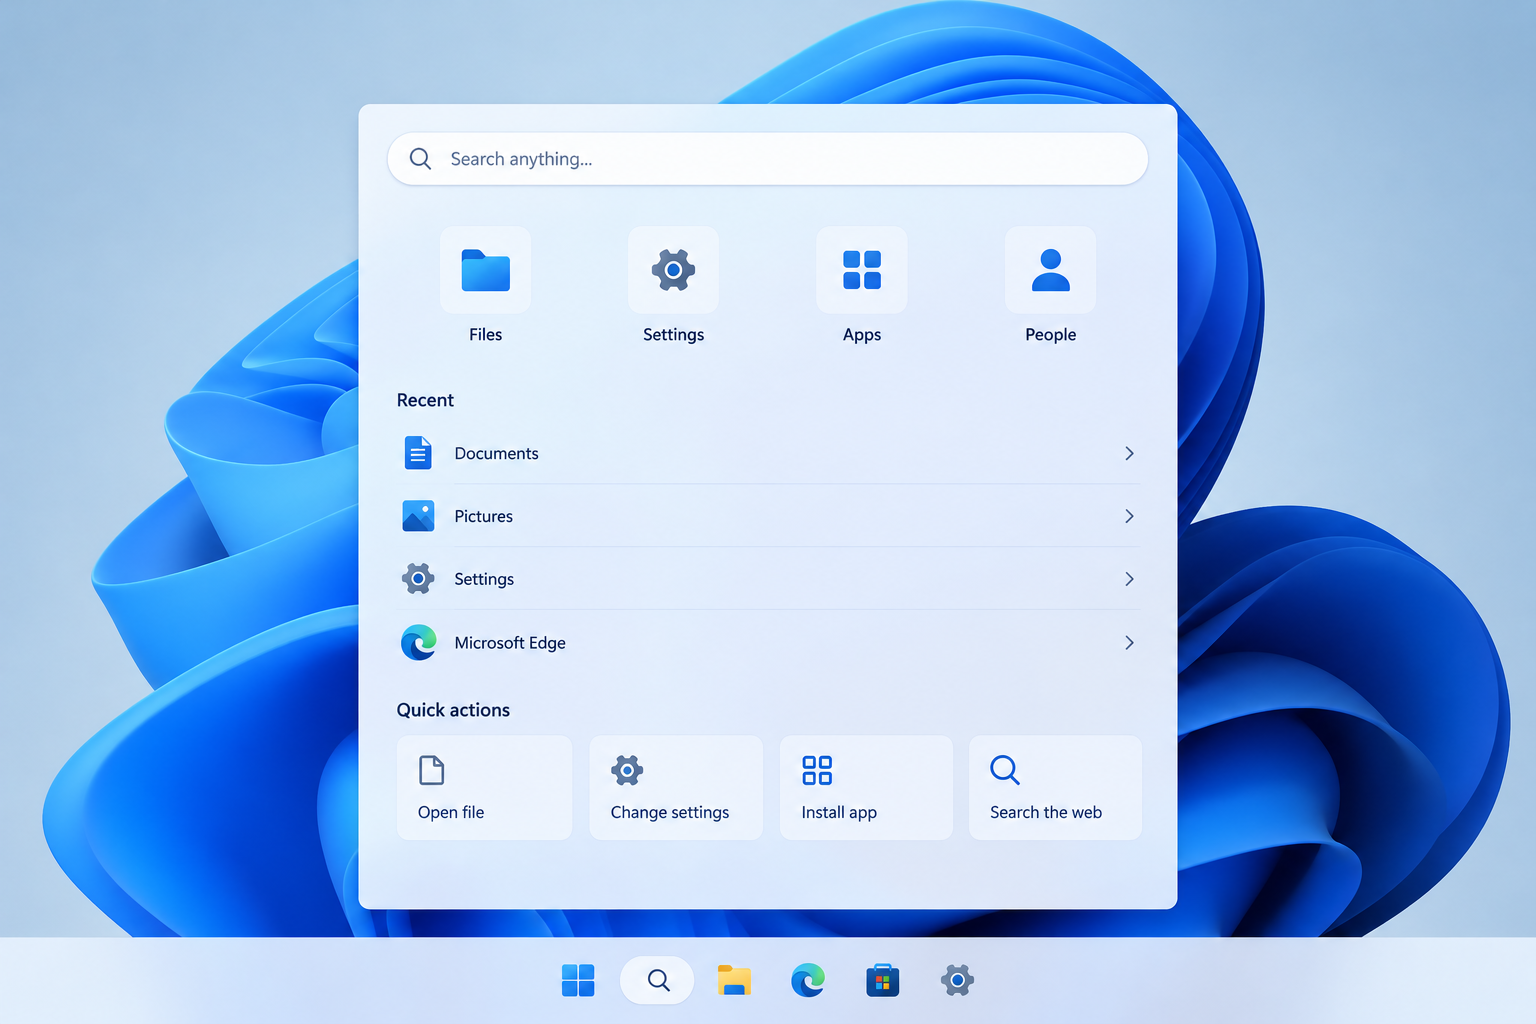The image size is (1536, 1024).
Task: Open Settings gear in the taskbar
Action: coord(957,980)
